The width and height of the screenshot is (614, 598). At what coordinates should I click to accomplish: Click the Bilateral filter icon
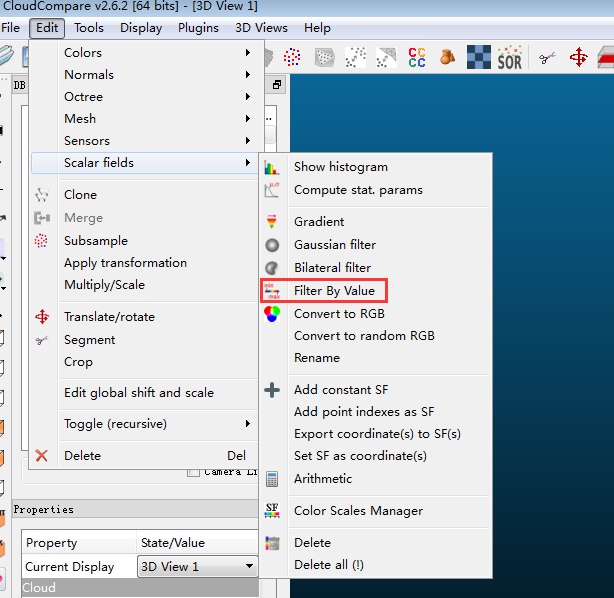pos(272,268)
